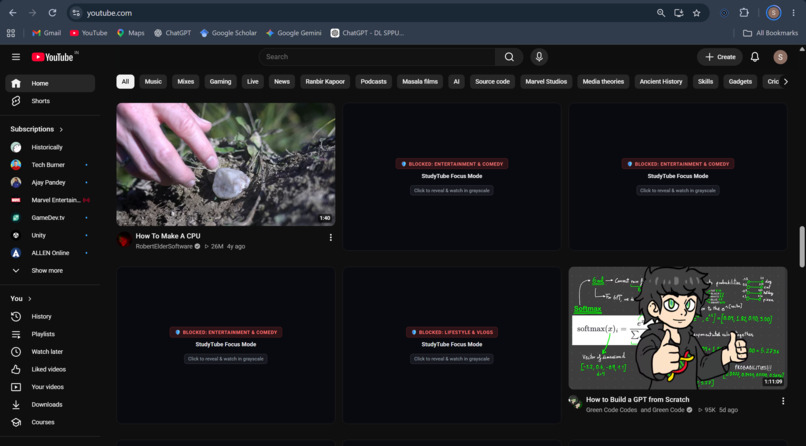Open Shorts from the sidebar
The width and height of the screenshot is (806, 446).
pos(50,101)
